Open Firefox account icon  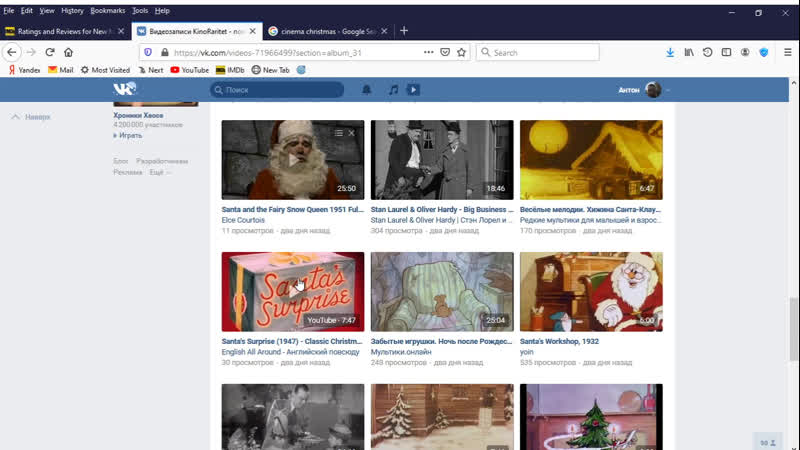pos(745,52)
